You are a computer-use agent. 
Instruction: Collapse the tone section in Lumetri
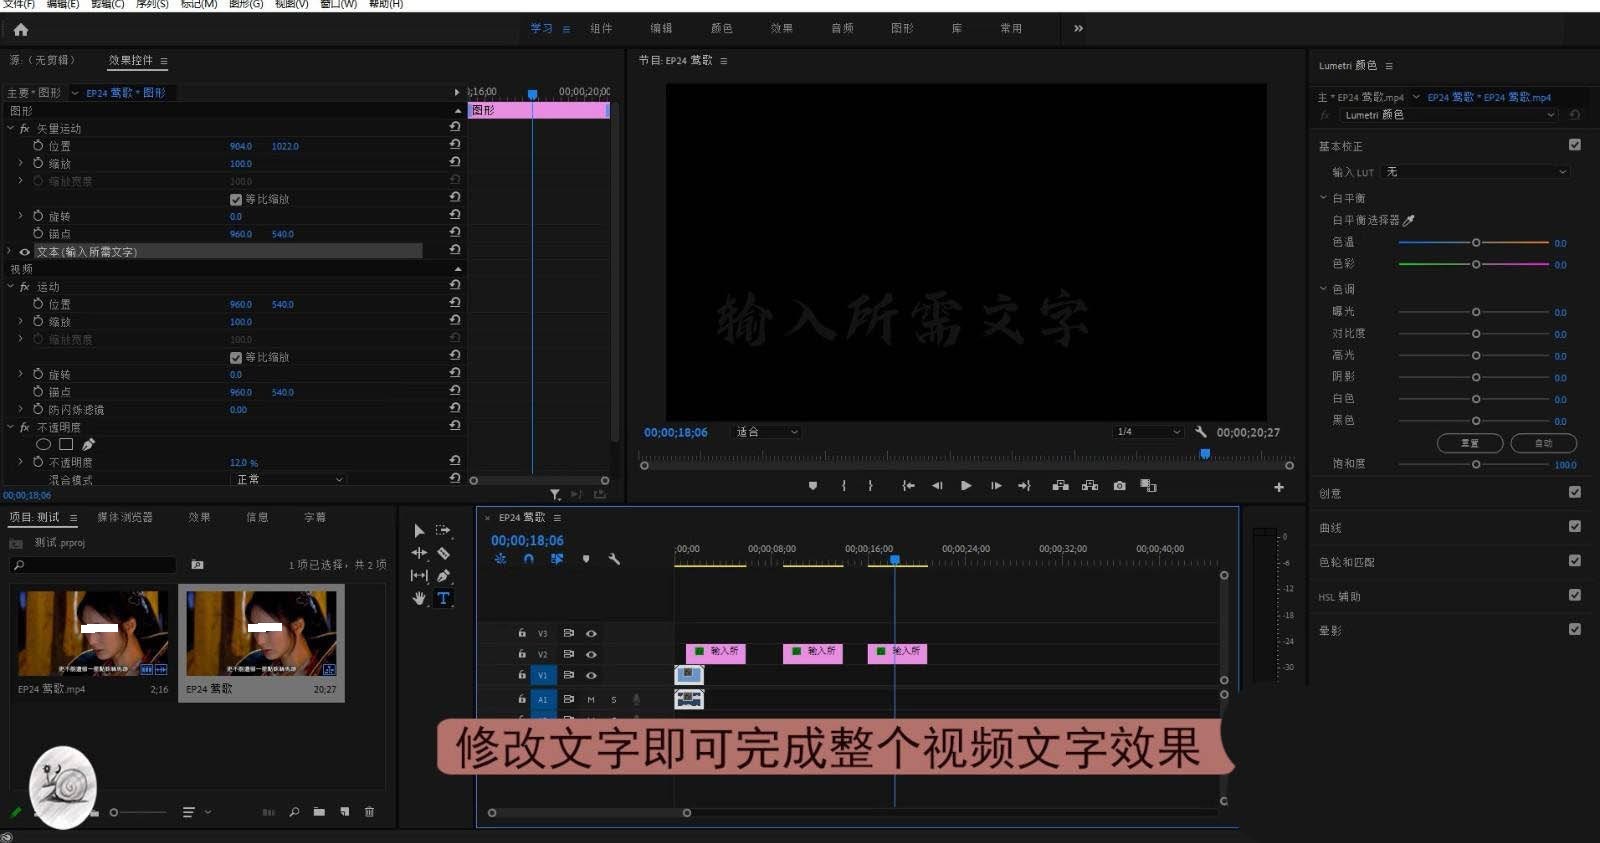(1323, 289)
